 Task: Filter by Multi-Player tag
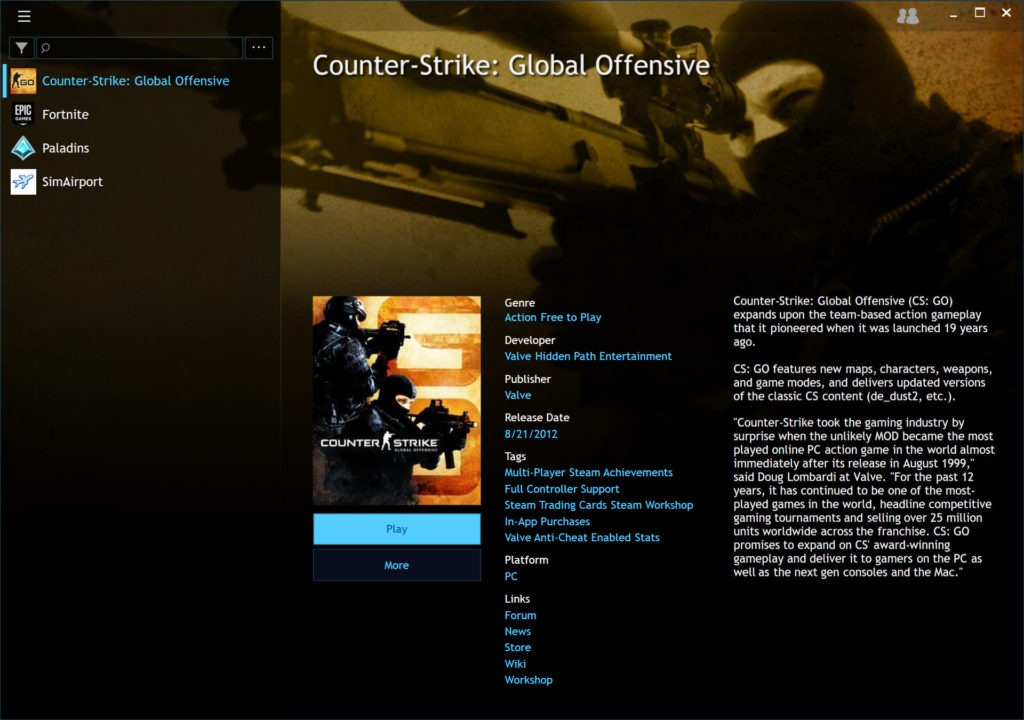pyautogui.click(x=535, y=472)
